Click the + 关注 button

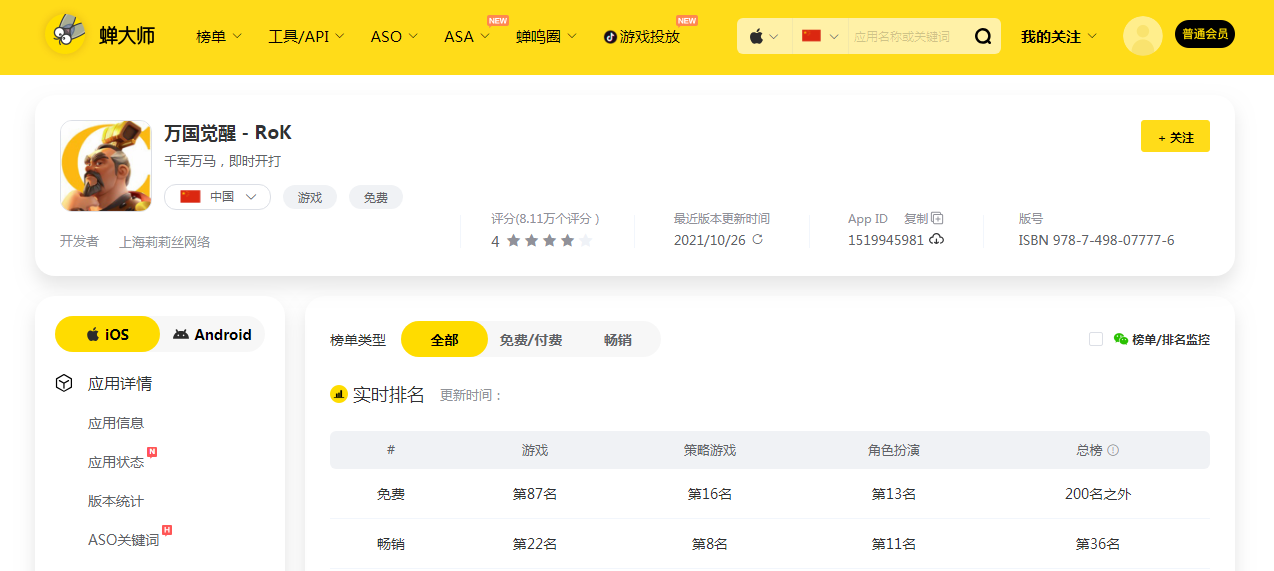(1175, 137)
